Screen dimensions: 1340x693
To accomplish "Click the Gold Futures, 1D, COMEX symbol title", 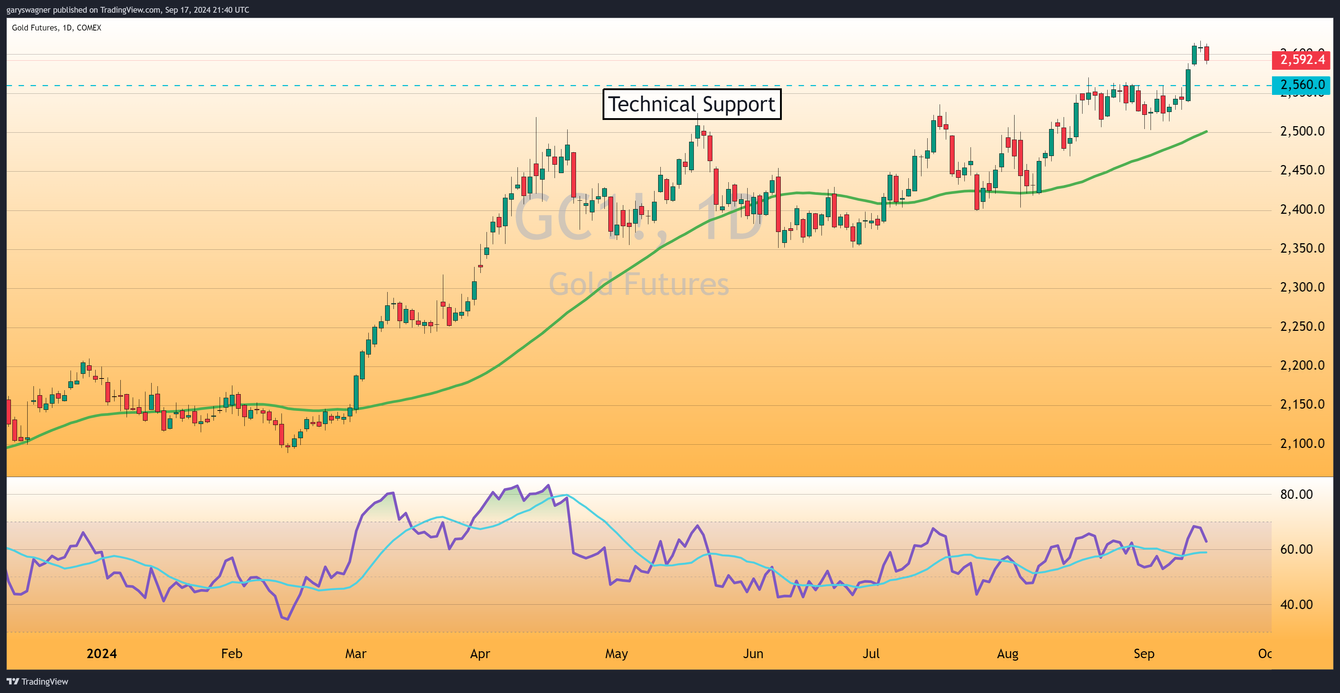I will point(56,27).
